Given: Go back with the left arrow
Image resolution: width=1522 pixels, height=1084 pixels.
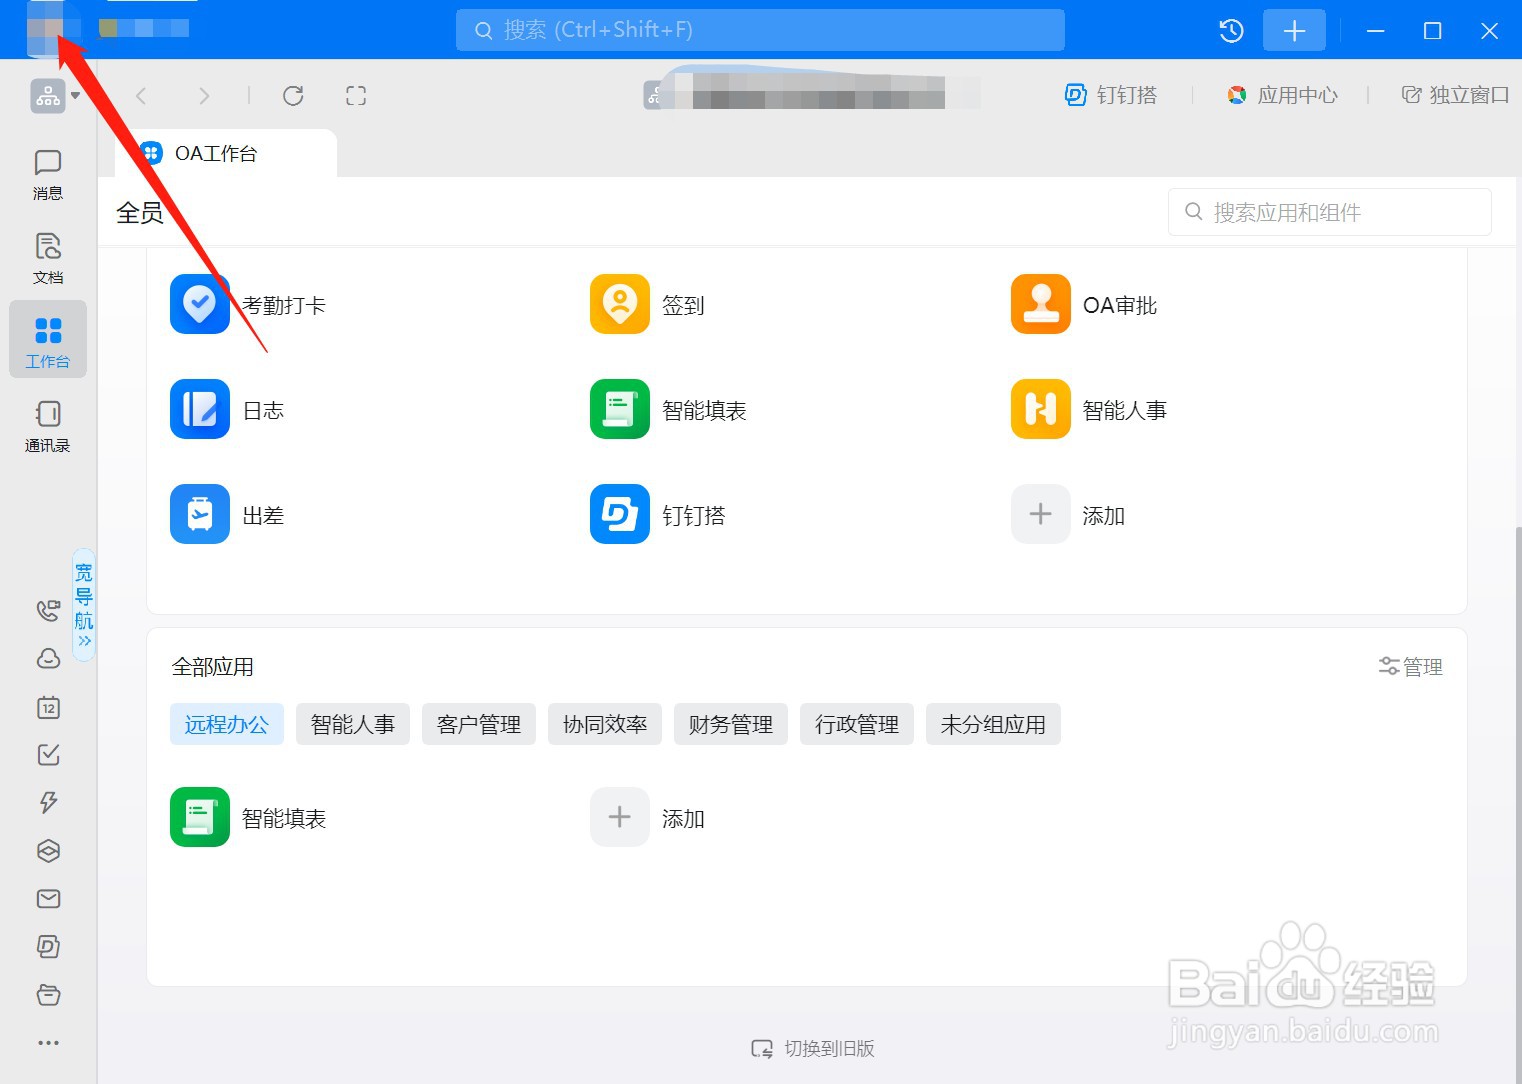Looking at the screenshot, I should coord(141,96).
